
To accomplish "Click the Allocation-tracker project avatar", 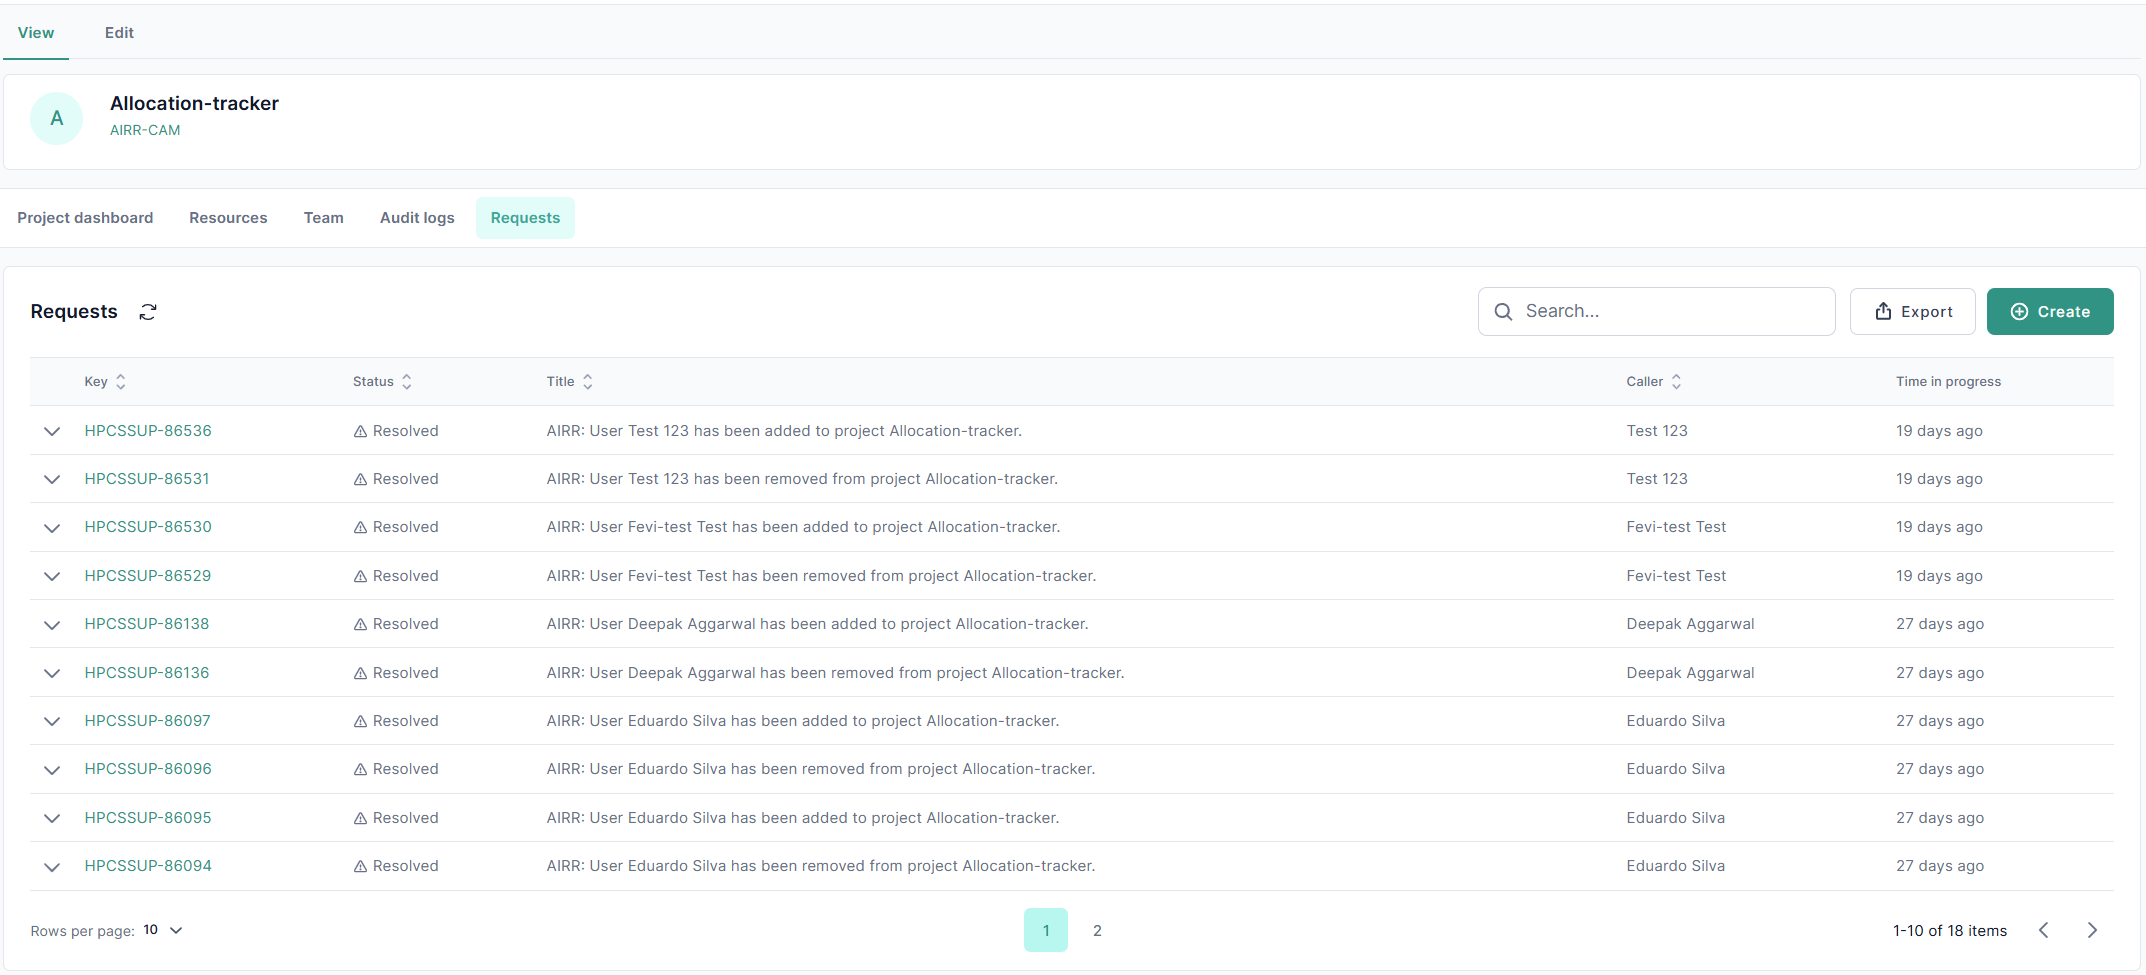I will (x=57, y=118).
